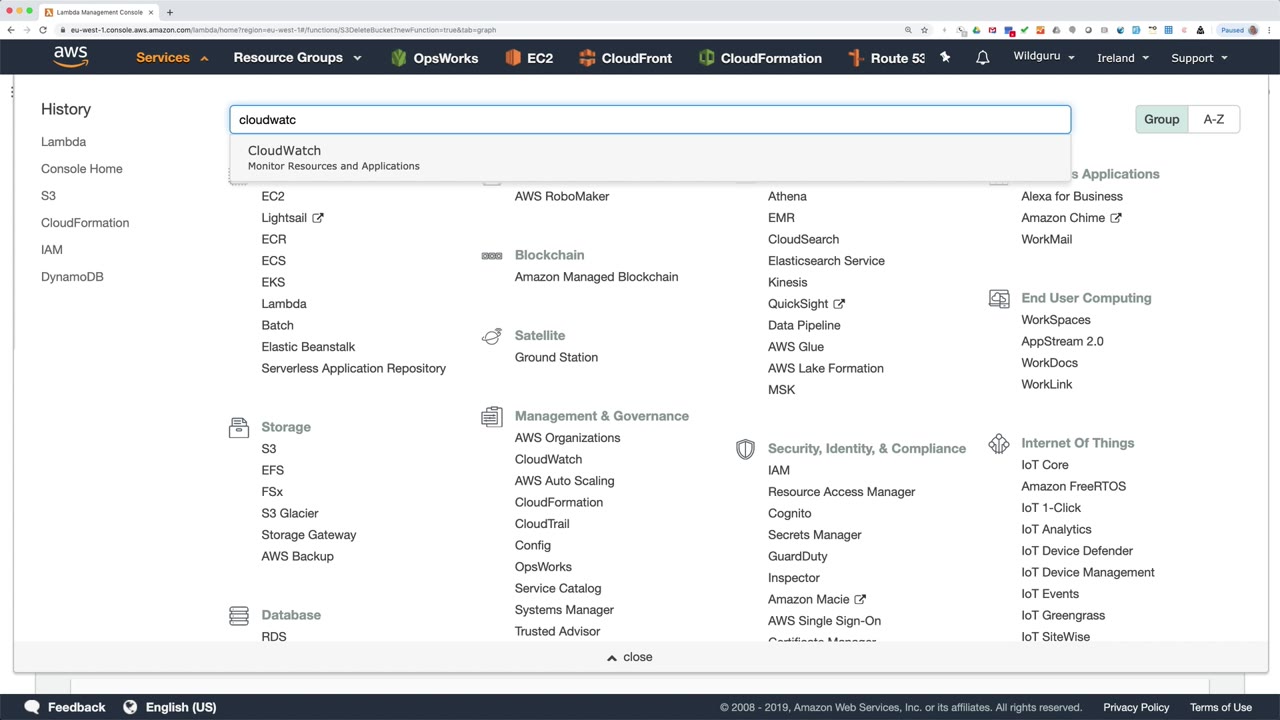
Task: Open the Feedback chat bubble
Action: 32,707
